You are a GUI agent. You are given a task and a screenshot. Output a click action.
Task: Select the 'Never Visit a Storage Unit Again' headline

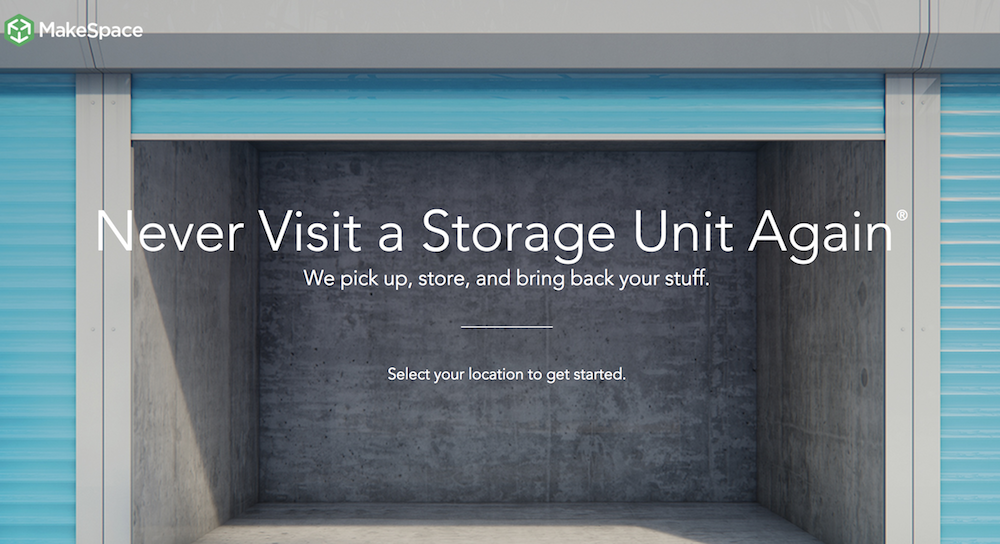(x=495, y=233)
